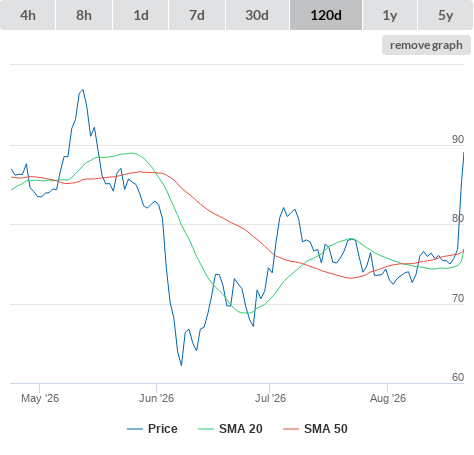Switch chart to 1y range
The height and width of the screenshot is (455, 474).
coord(390,15)
